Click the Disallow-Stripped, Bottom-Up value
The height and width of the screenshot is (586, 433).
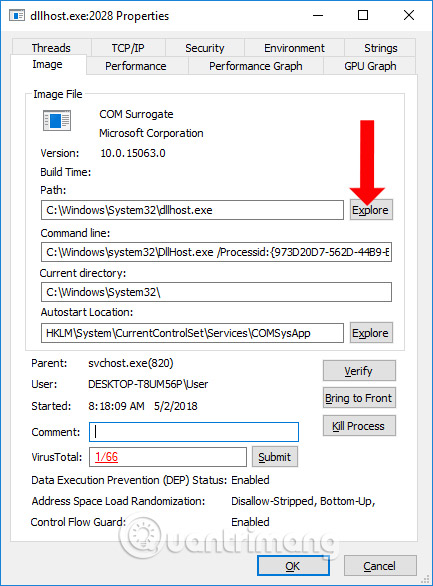303,501
